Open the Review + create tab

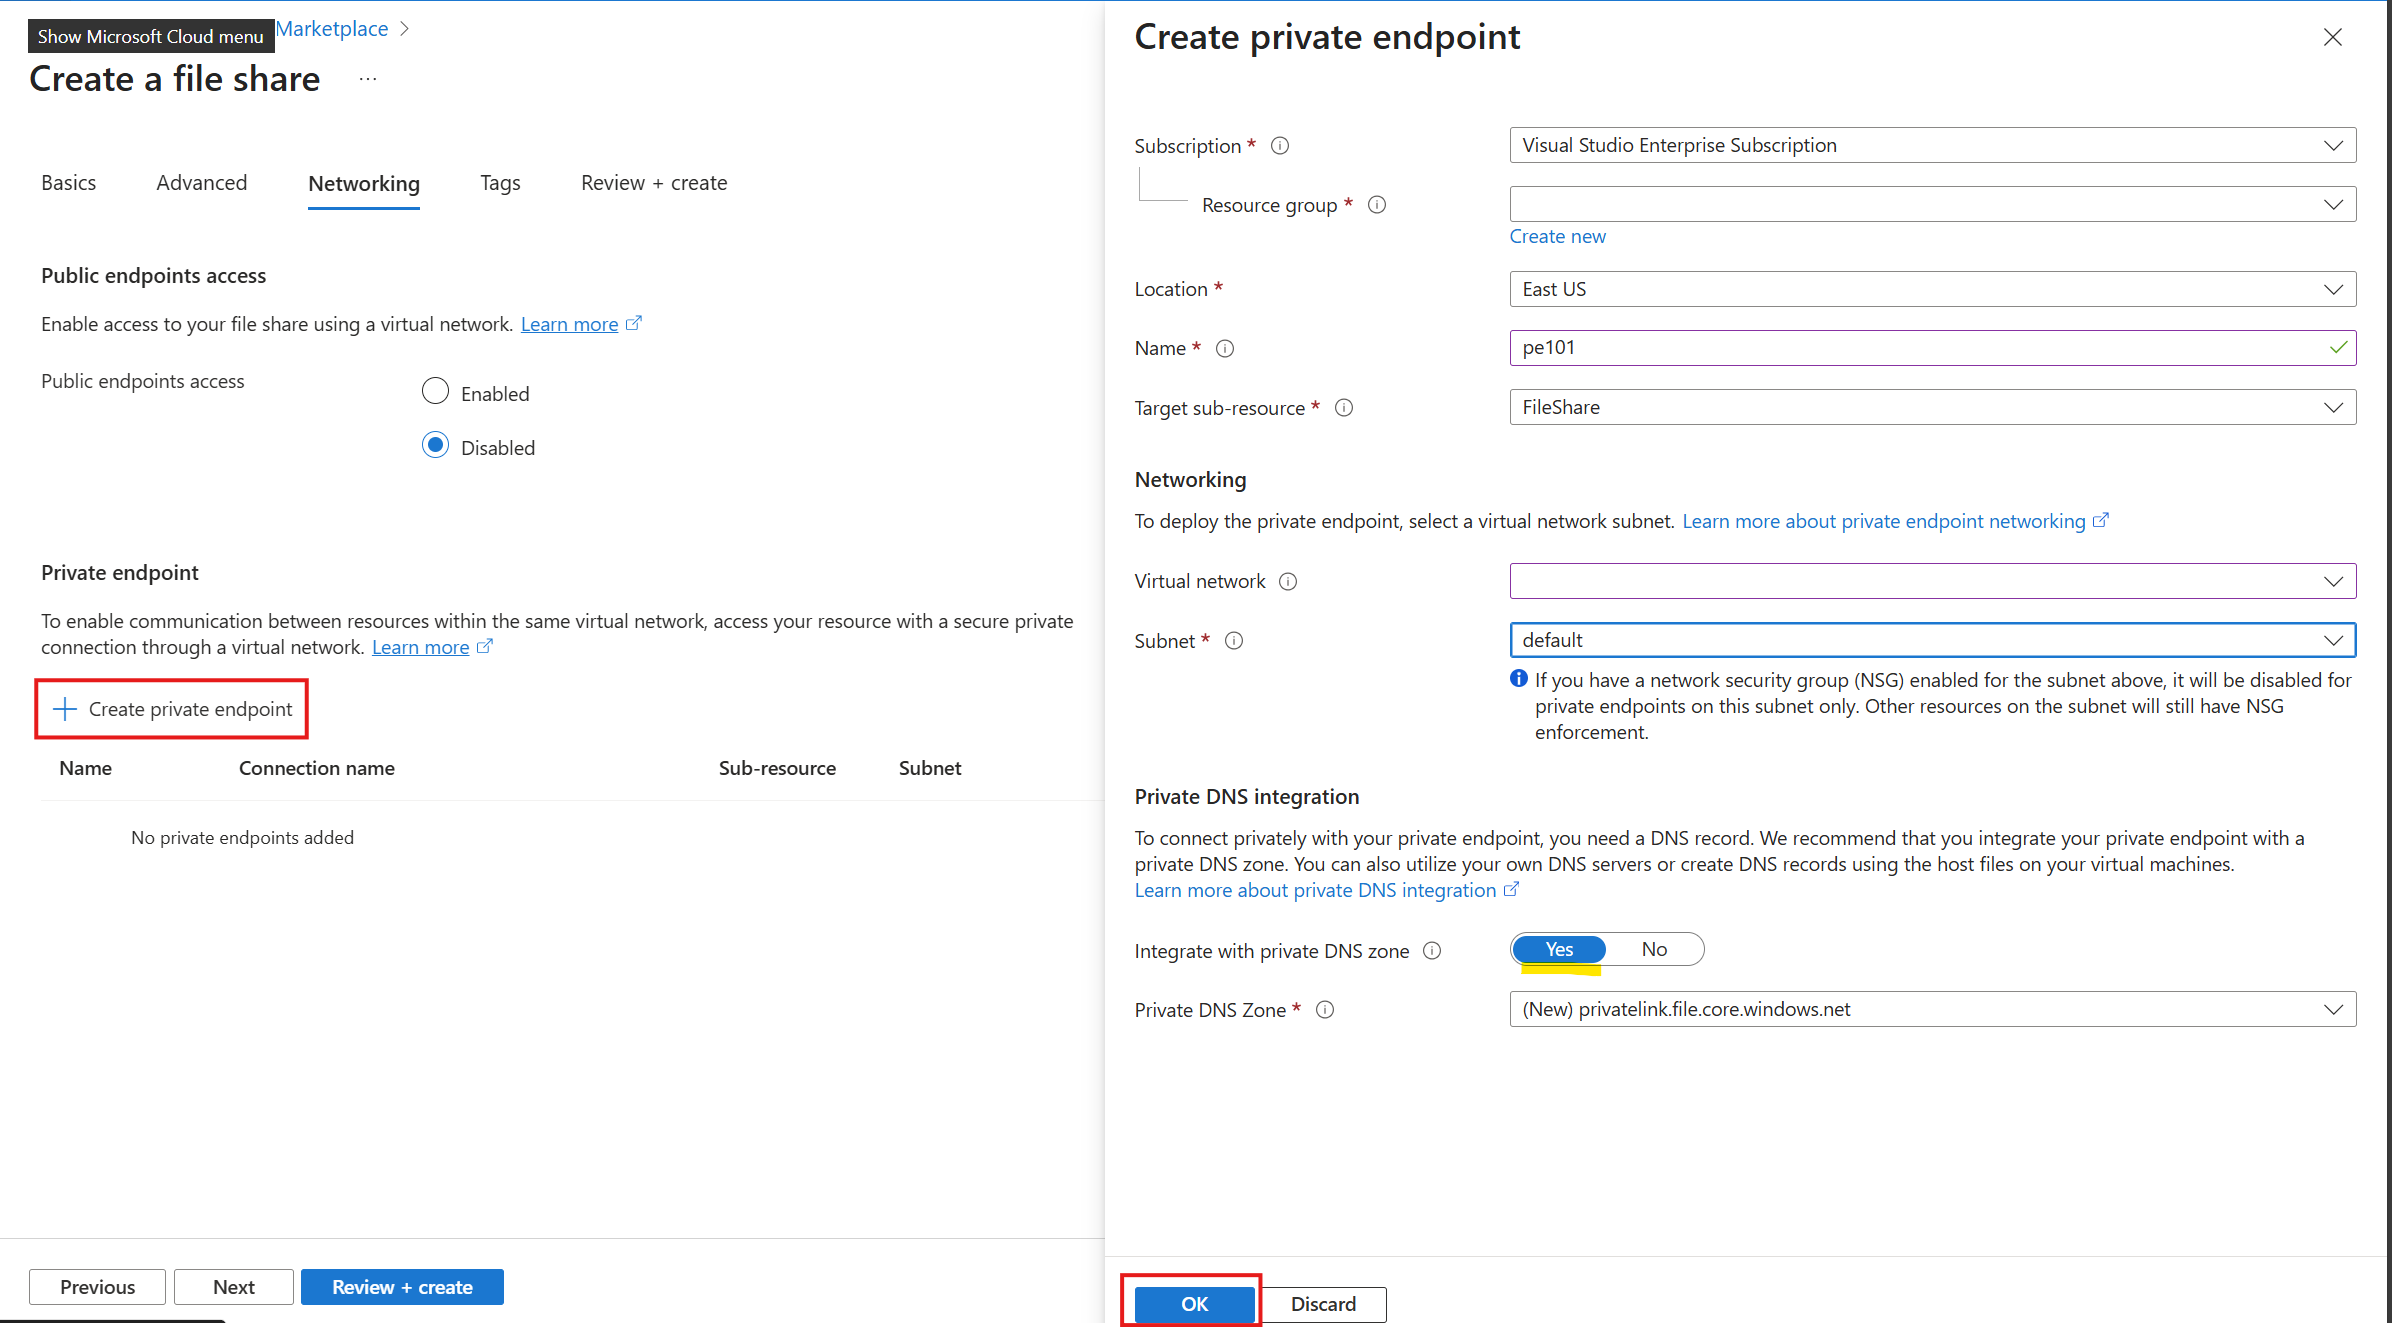click(x=653, y=183)
